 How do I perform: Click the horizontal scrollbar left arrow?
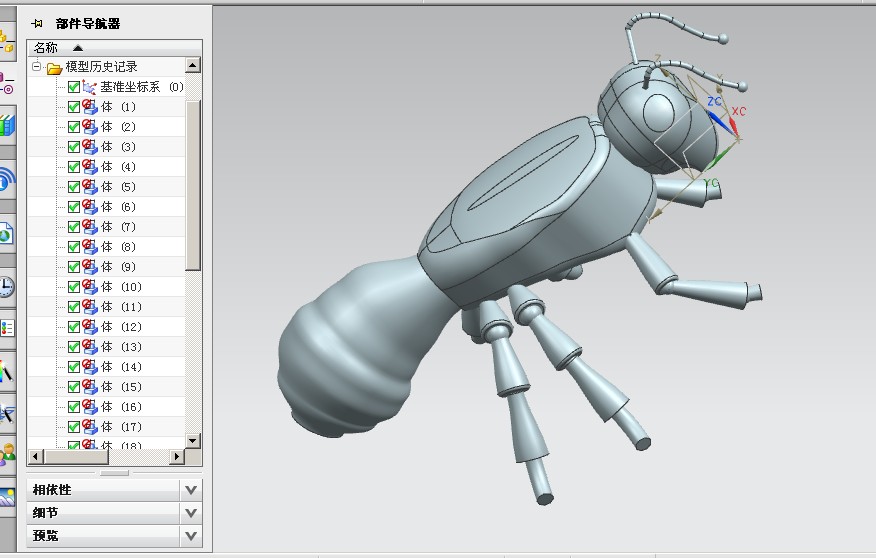[x=36, y=456]
